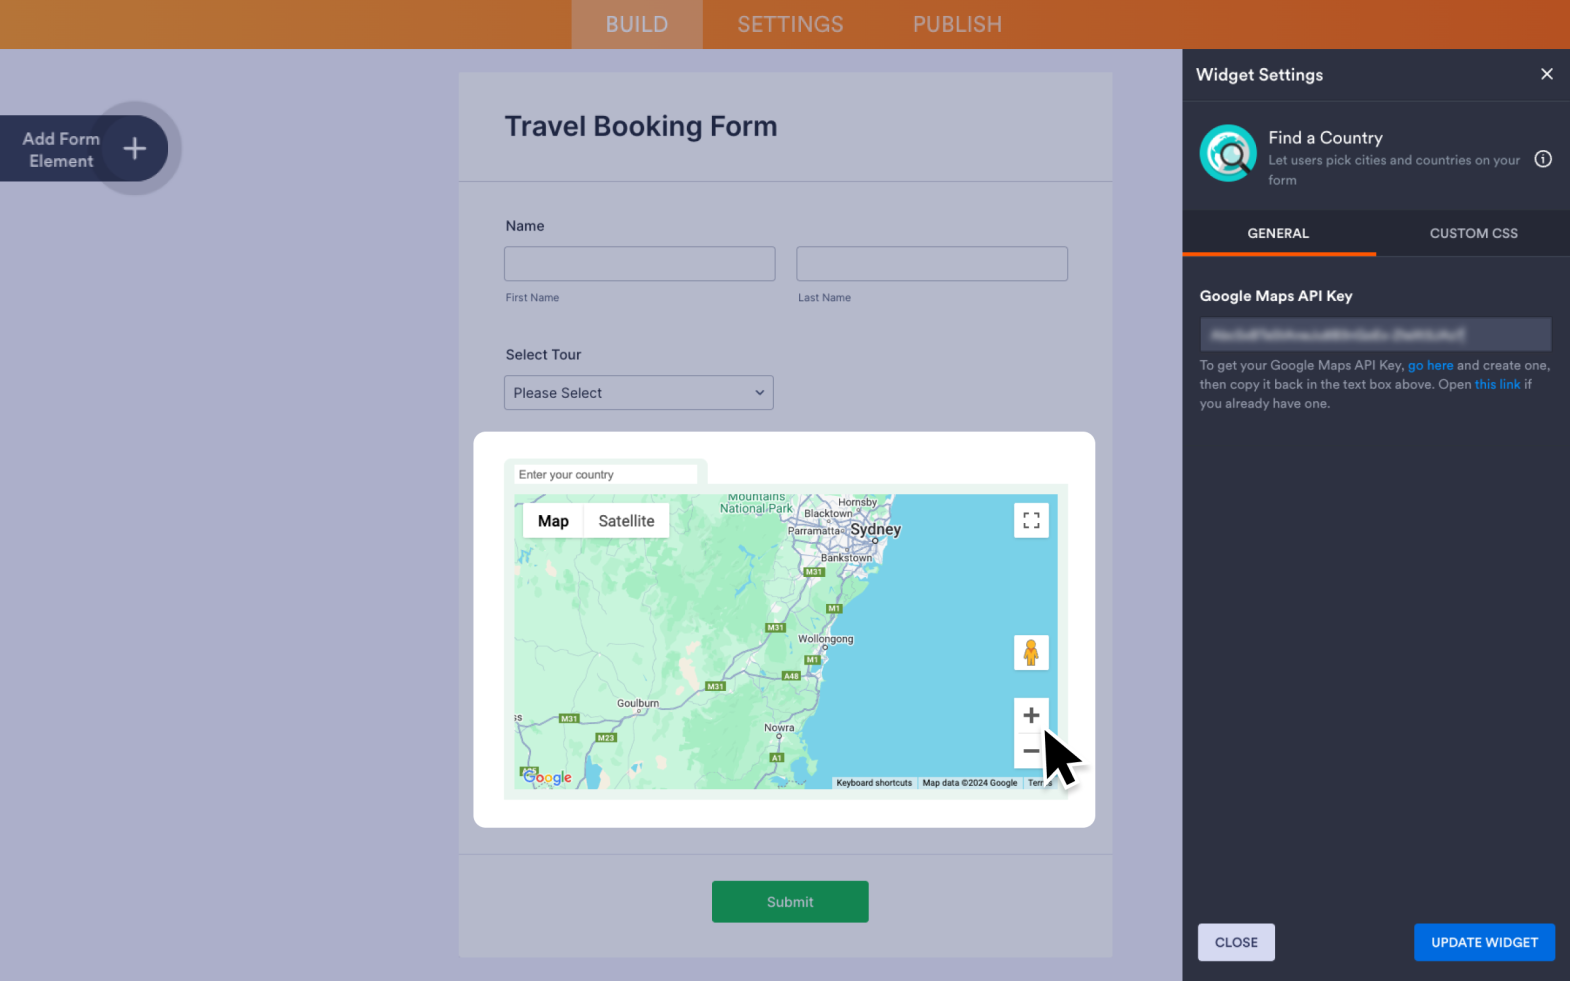Click the CLOSE button
Image resolution: width=1570 pixels, height=981 pixels.
(x=1236, y=942)
